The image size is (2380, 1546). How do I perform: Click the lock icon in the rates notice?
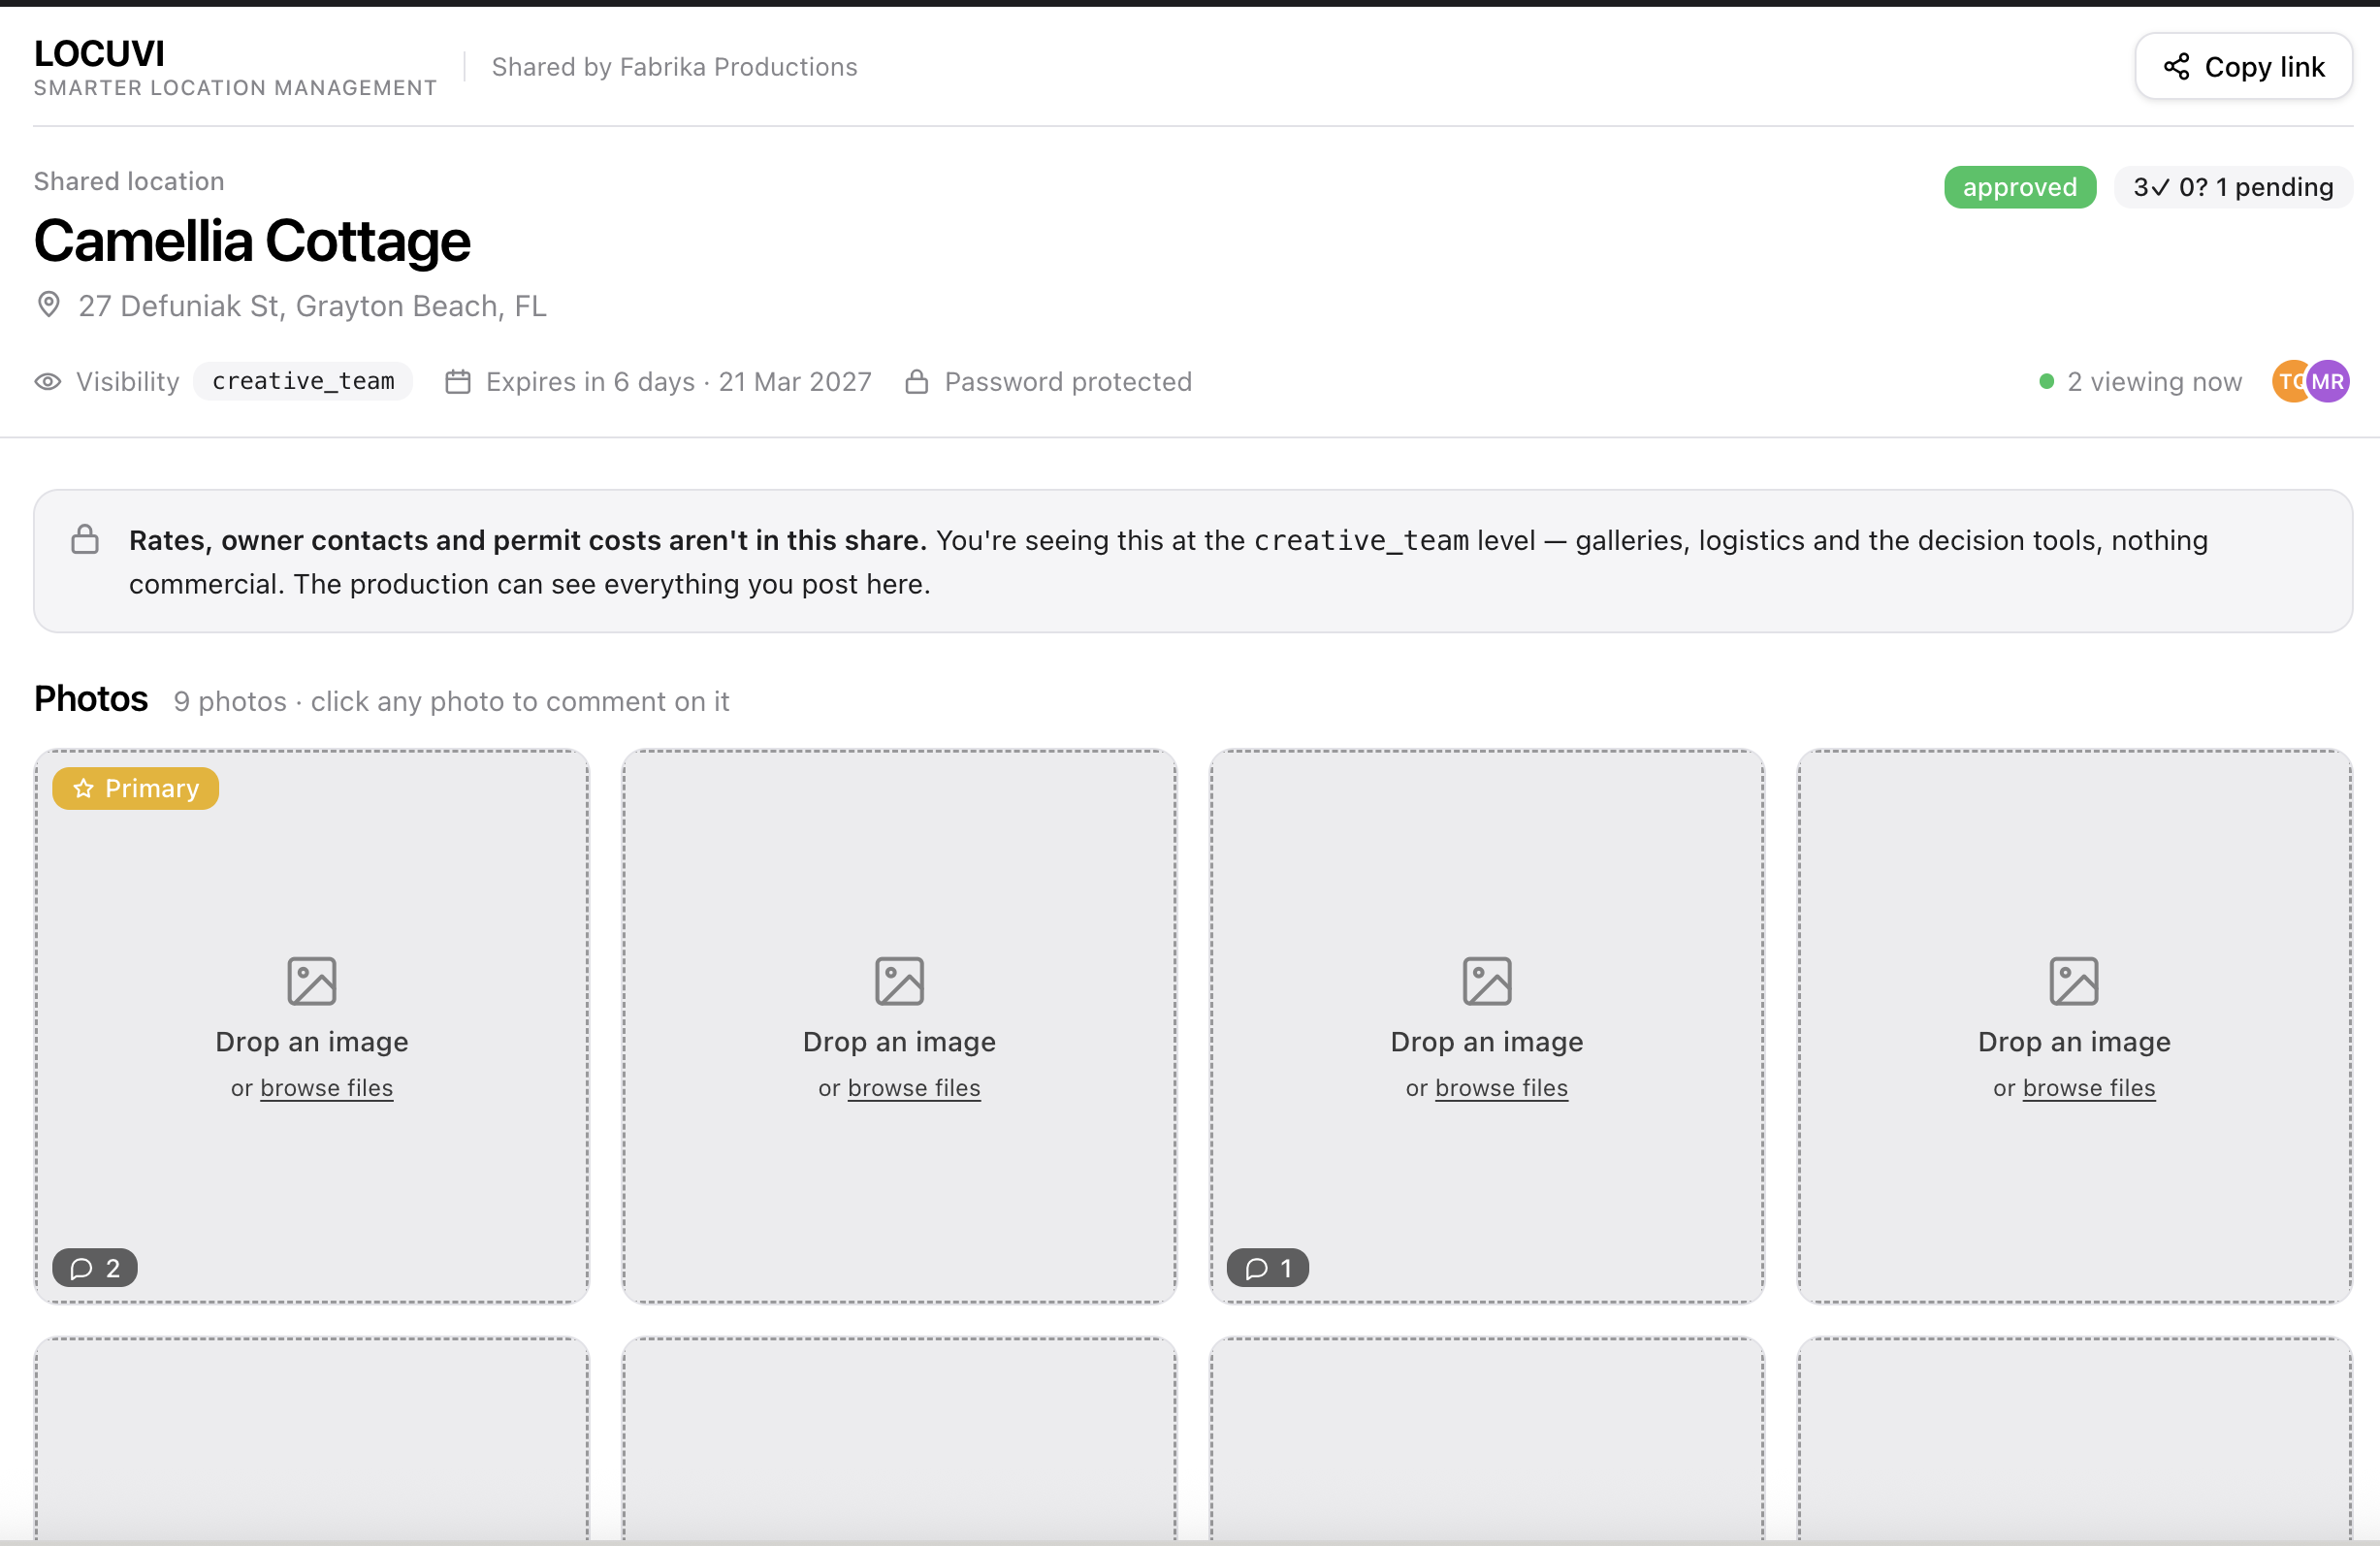(85, 540)
